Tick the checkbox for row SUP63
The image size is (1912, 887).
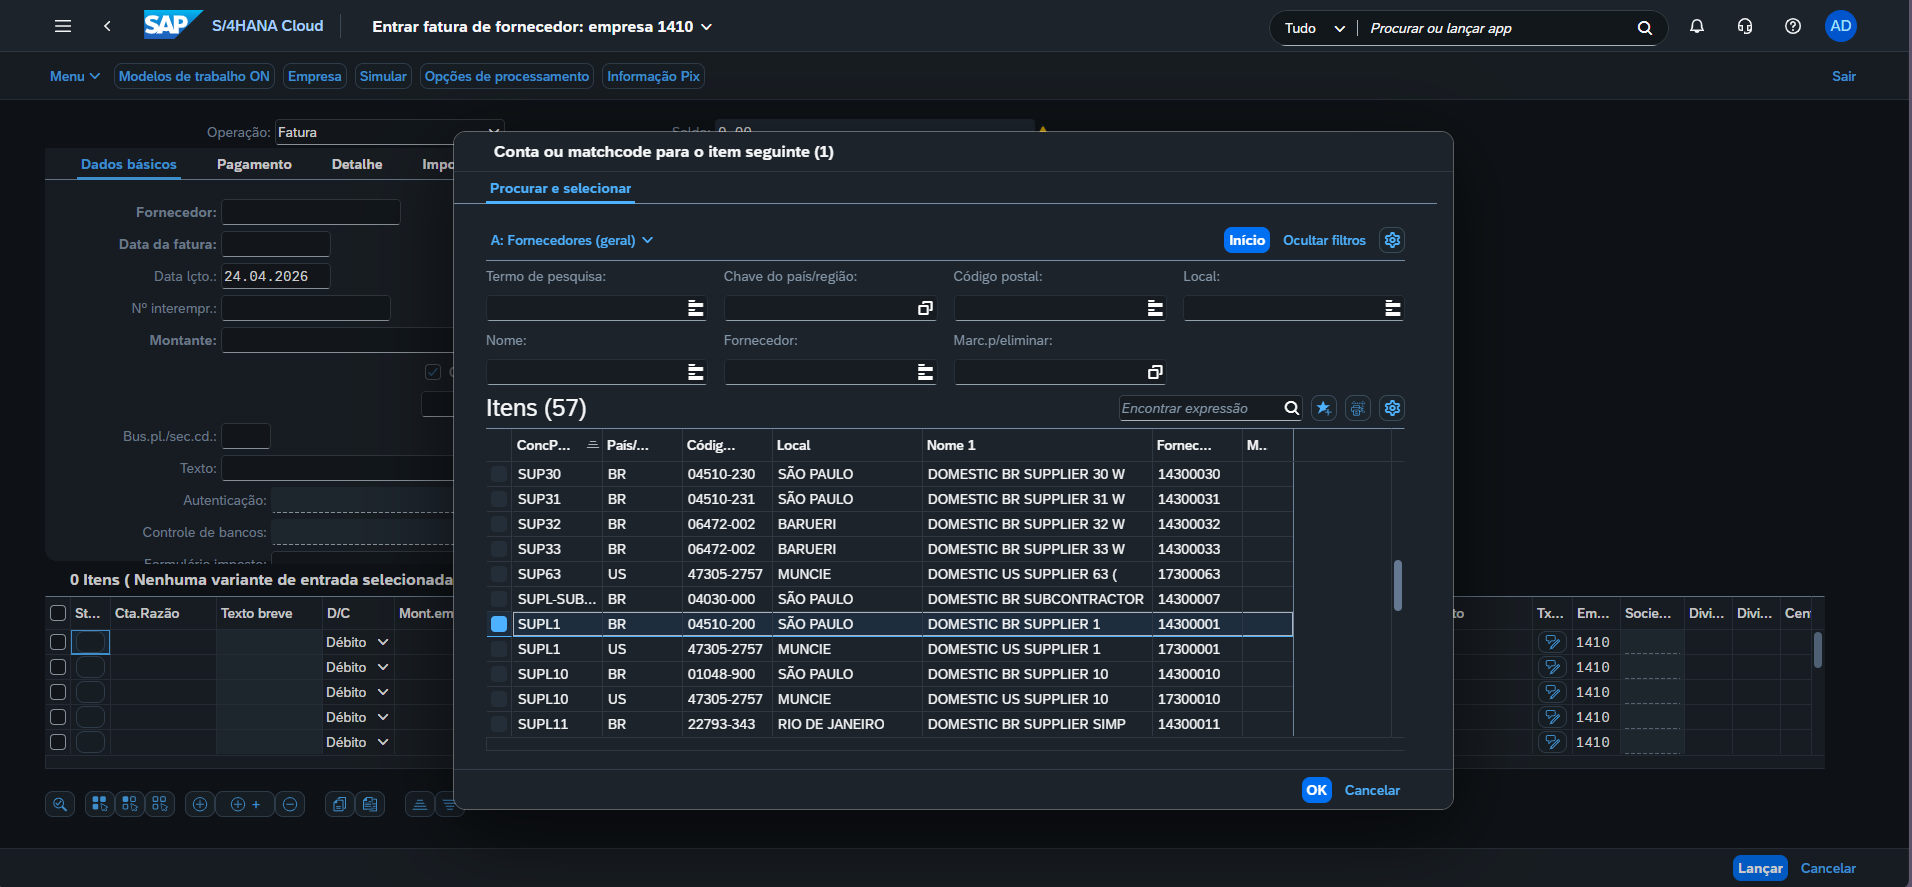pos(499,574)
